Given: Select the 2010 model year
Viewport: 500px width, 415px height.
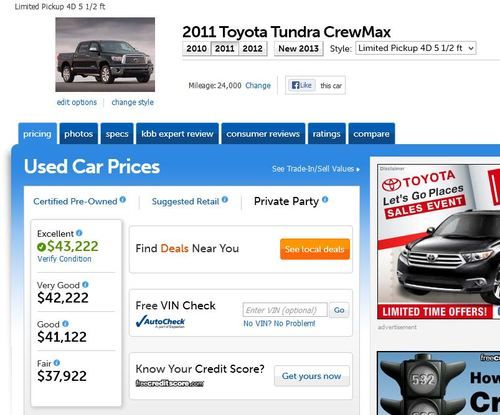Looking at the screenshot, I should pyautogui.click(x=197, y=49).
